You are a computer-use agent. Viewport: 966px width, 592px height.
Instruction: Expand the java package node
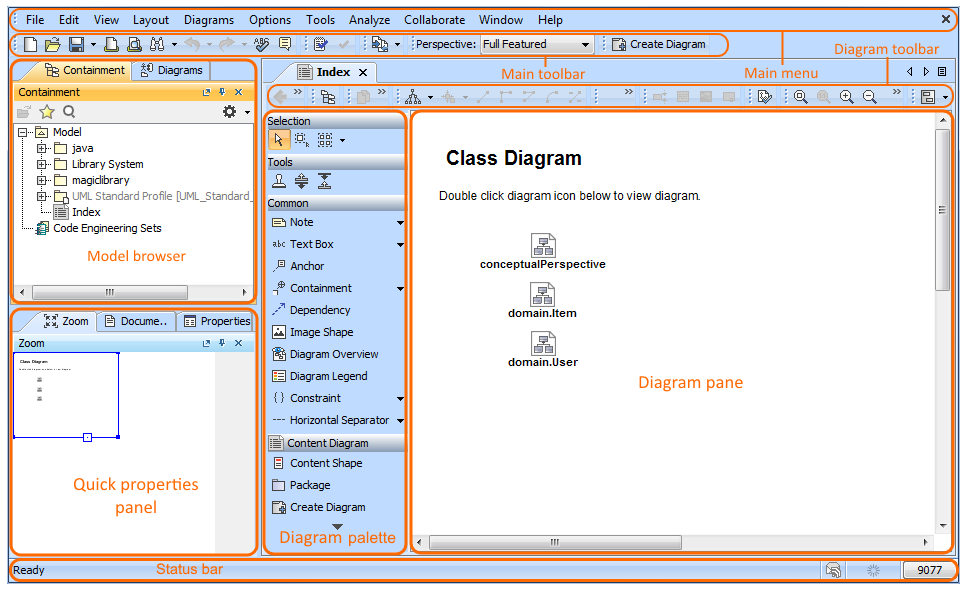pyautogui.click(x=41, y=148)
